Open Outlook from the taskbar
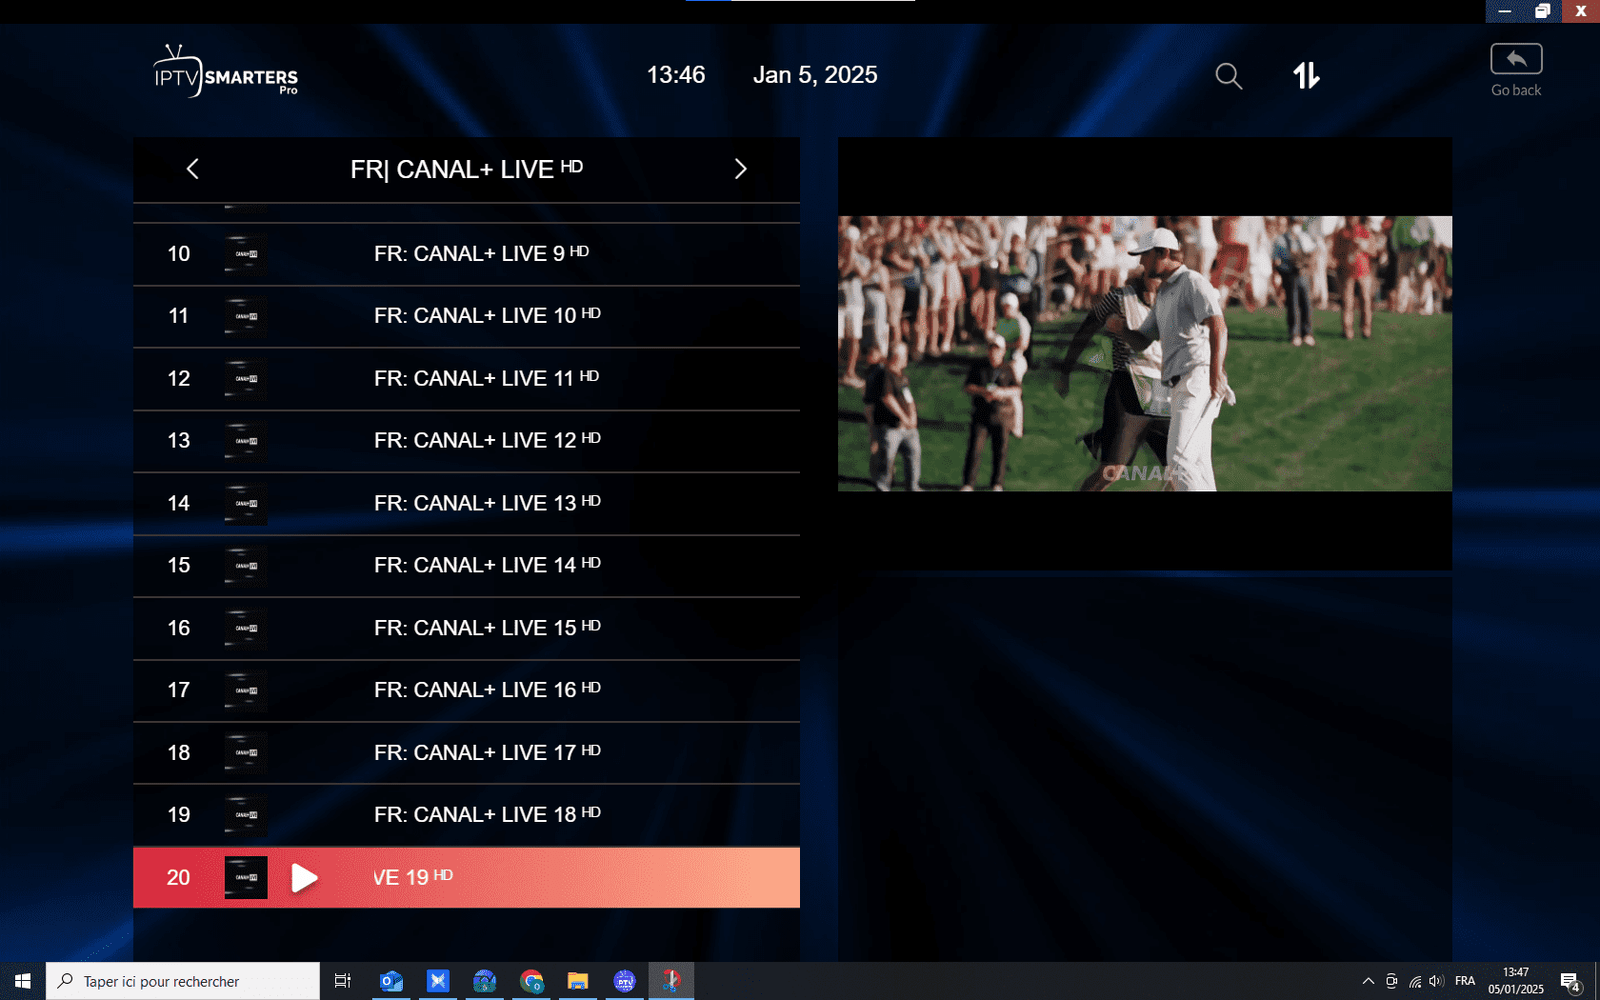 (391, 981)
